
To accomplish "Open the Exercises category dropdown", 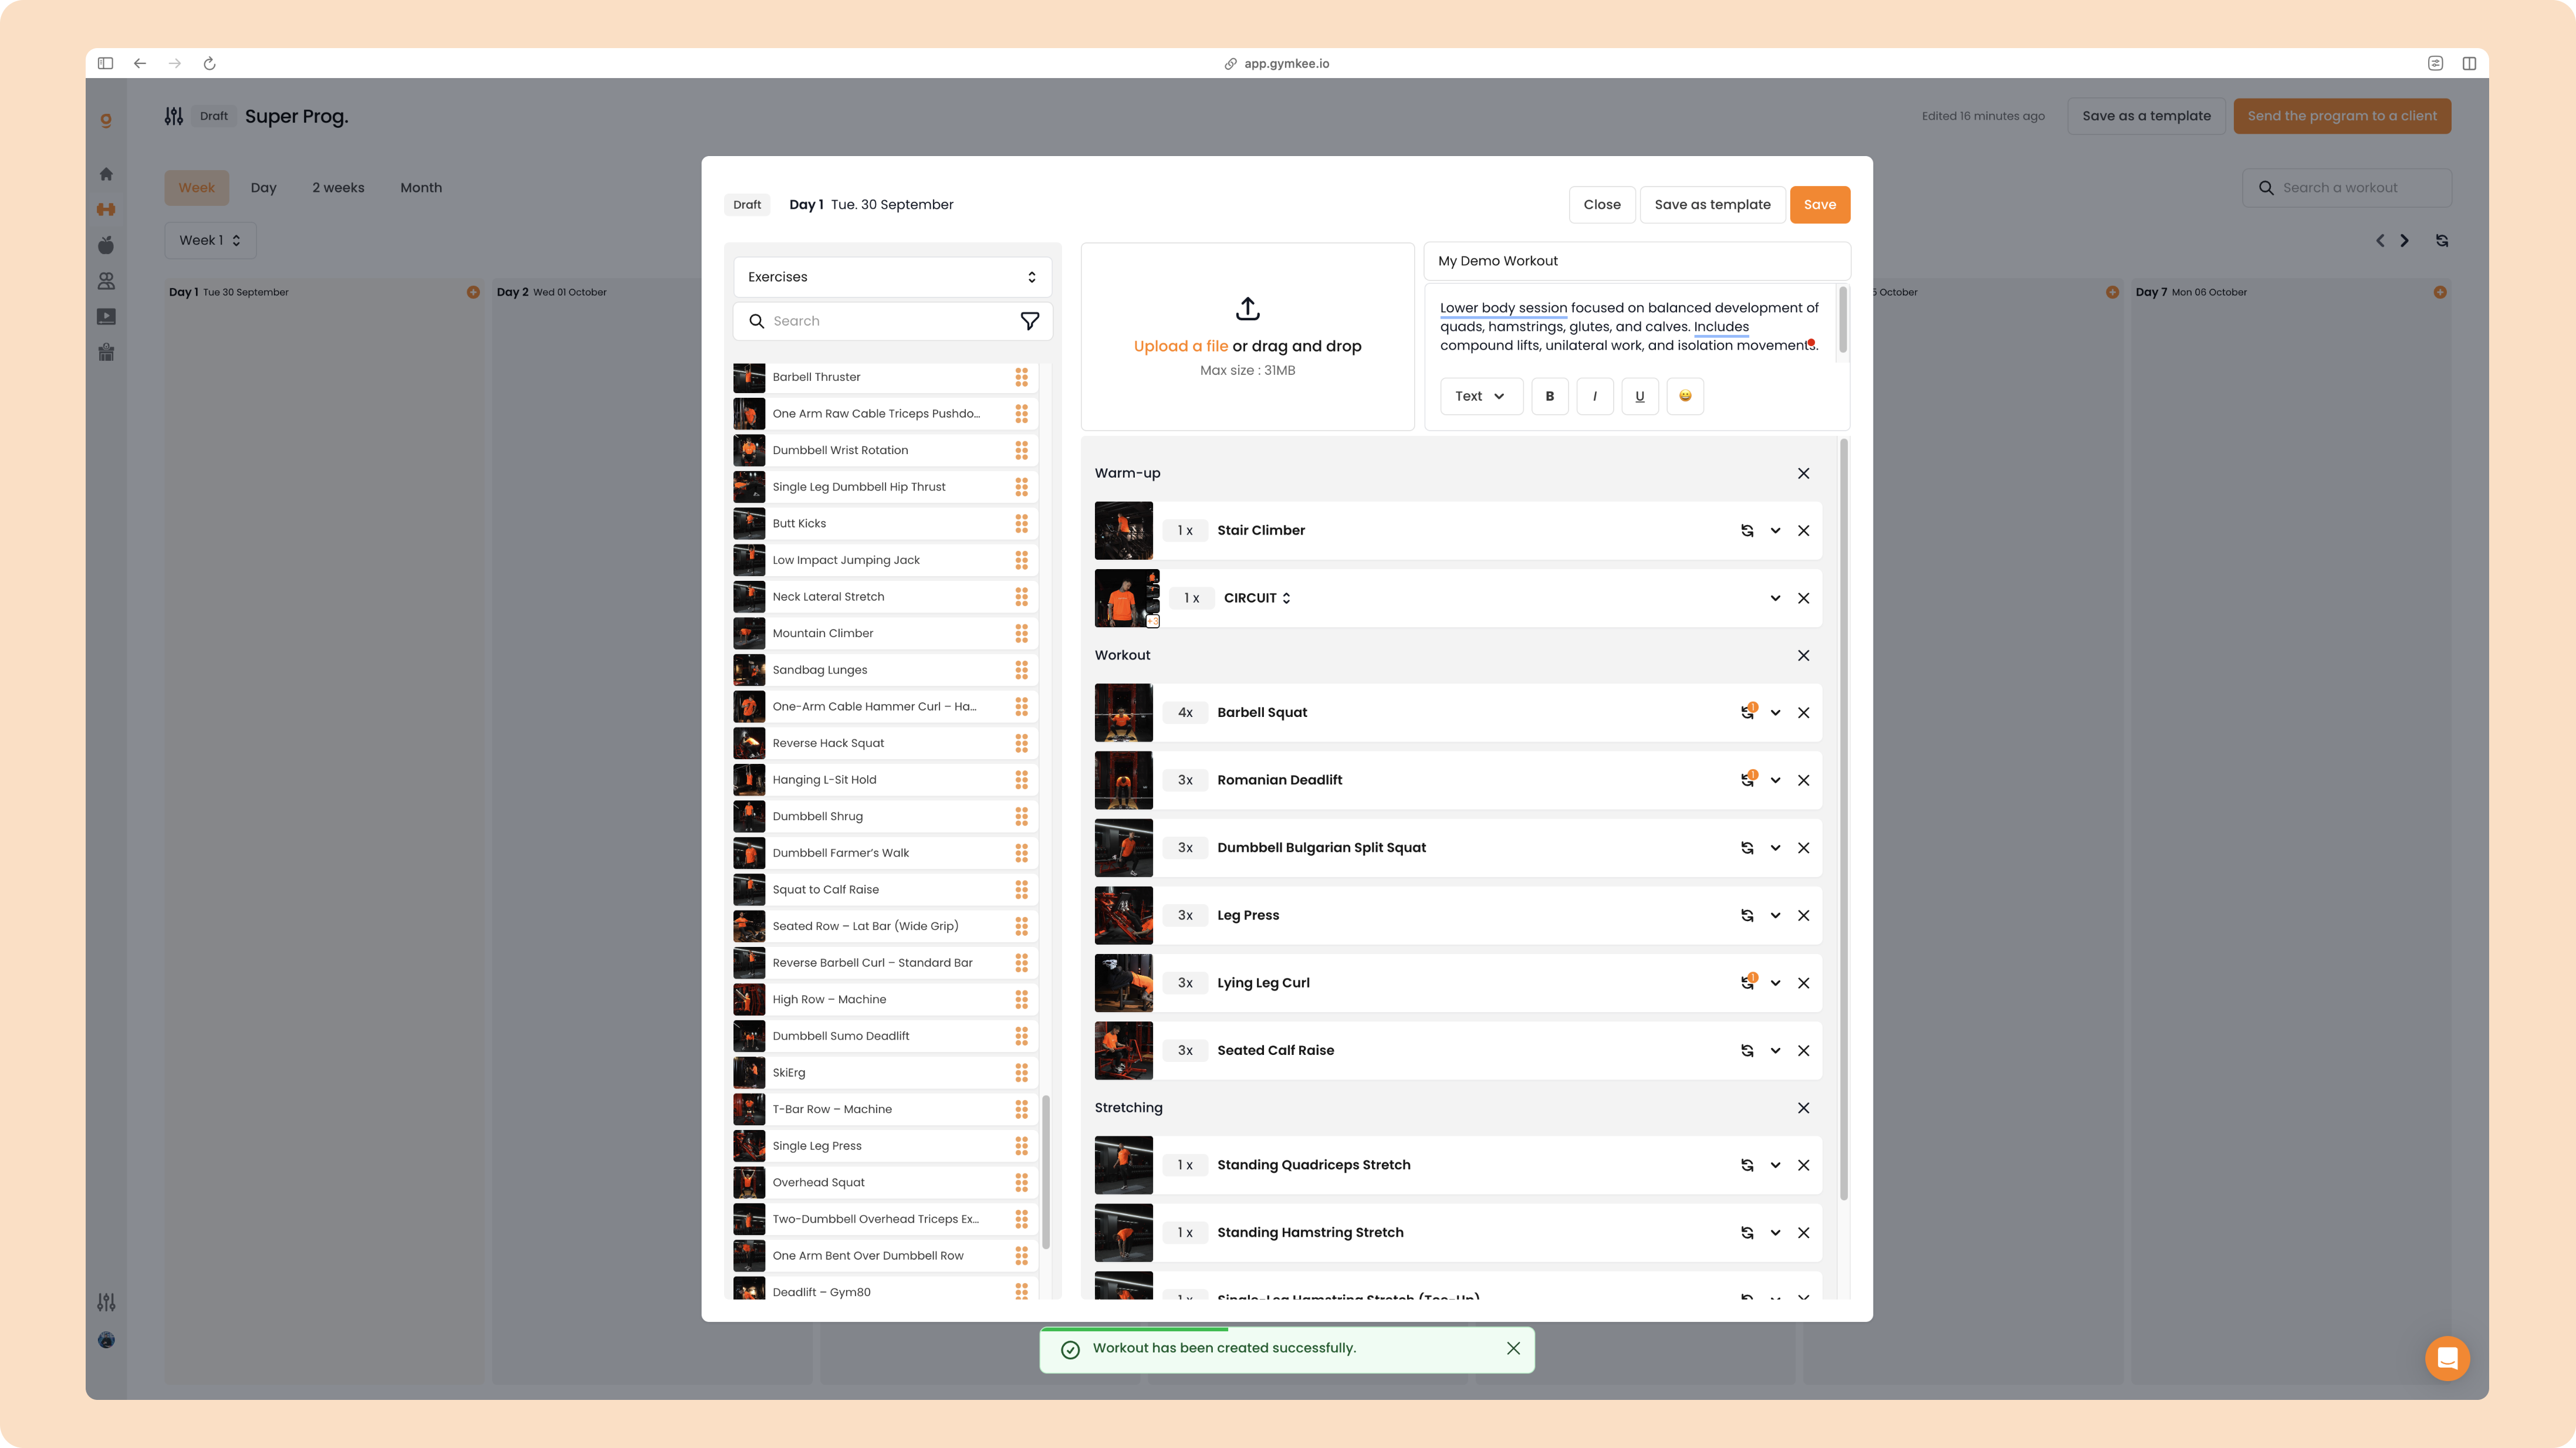I will pos(892,277).
